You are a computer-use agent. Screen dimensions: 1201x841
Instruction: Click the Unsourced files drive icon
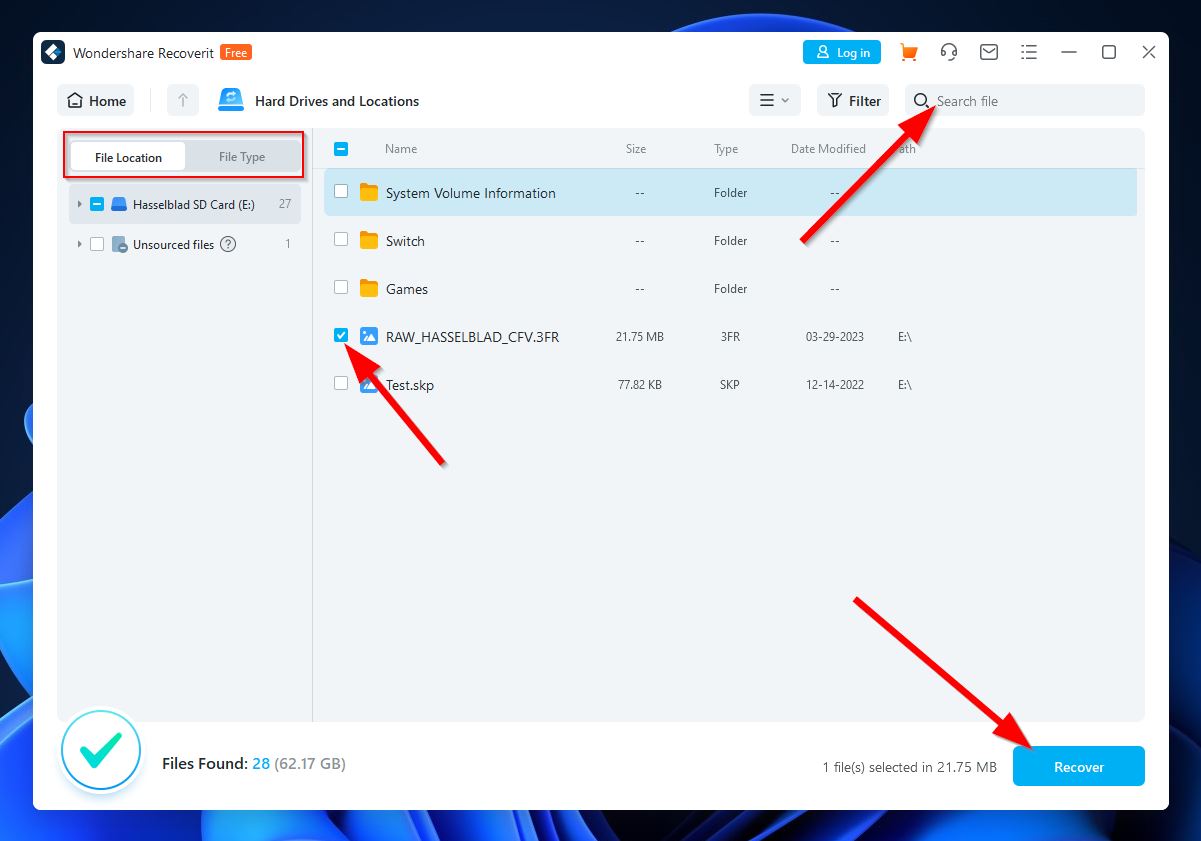click(119, 244)
